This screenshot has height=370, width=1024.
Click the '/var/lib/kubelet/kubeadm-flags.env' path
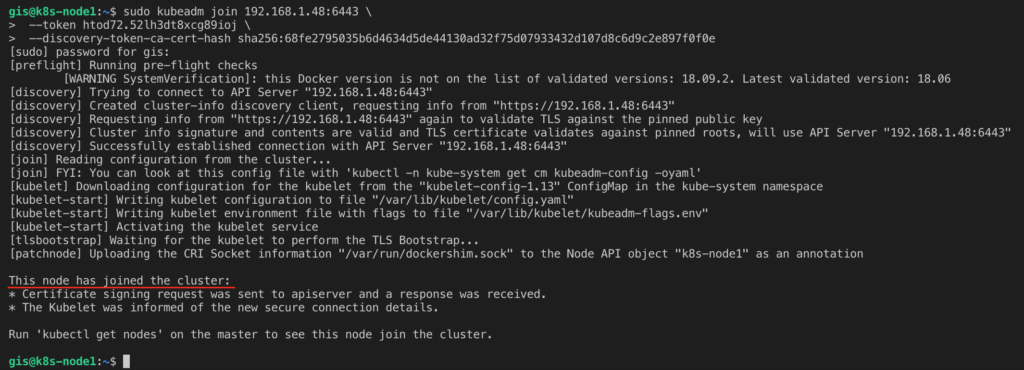tap(584, 213)
